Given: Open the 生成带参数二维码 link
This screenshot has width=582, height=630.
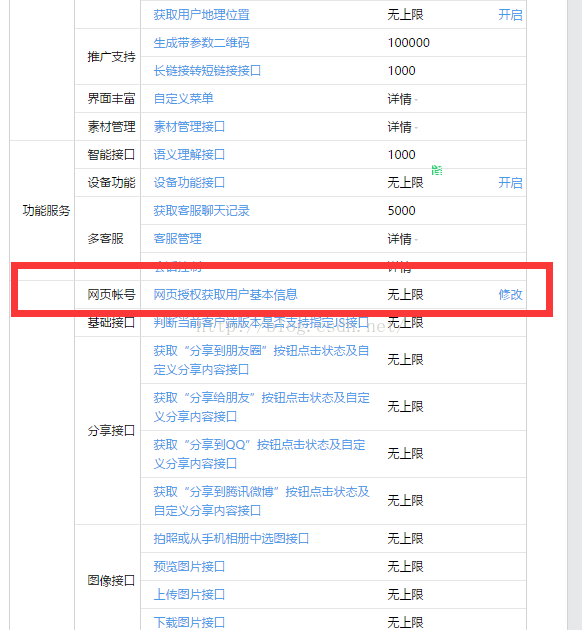Looking at the screenshot, I should [x=201, y=43].
